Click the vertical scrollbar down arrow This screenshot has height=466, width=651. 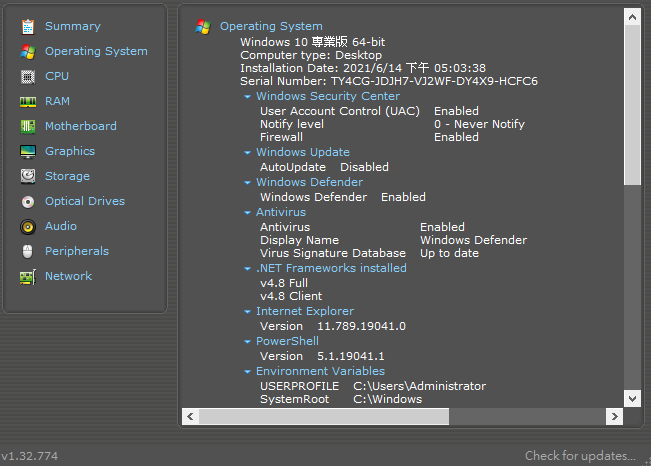click(632, 399)
